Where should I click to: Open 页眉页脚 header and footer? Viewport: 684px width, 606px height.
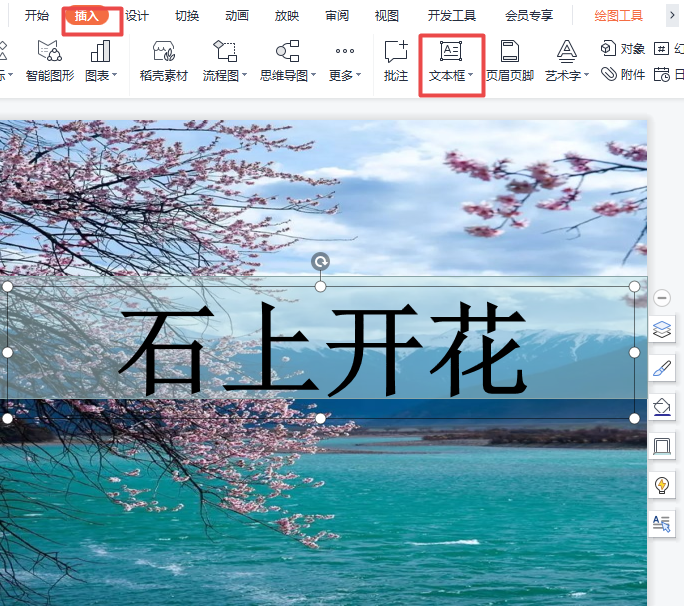[510, 61]
